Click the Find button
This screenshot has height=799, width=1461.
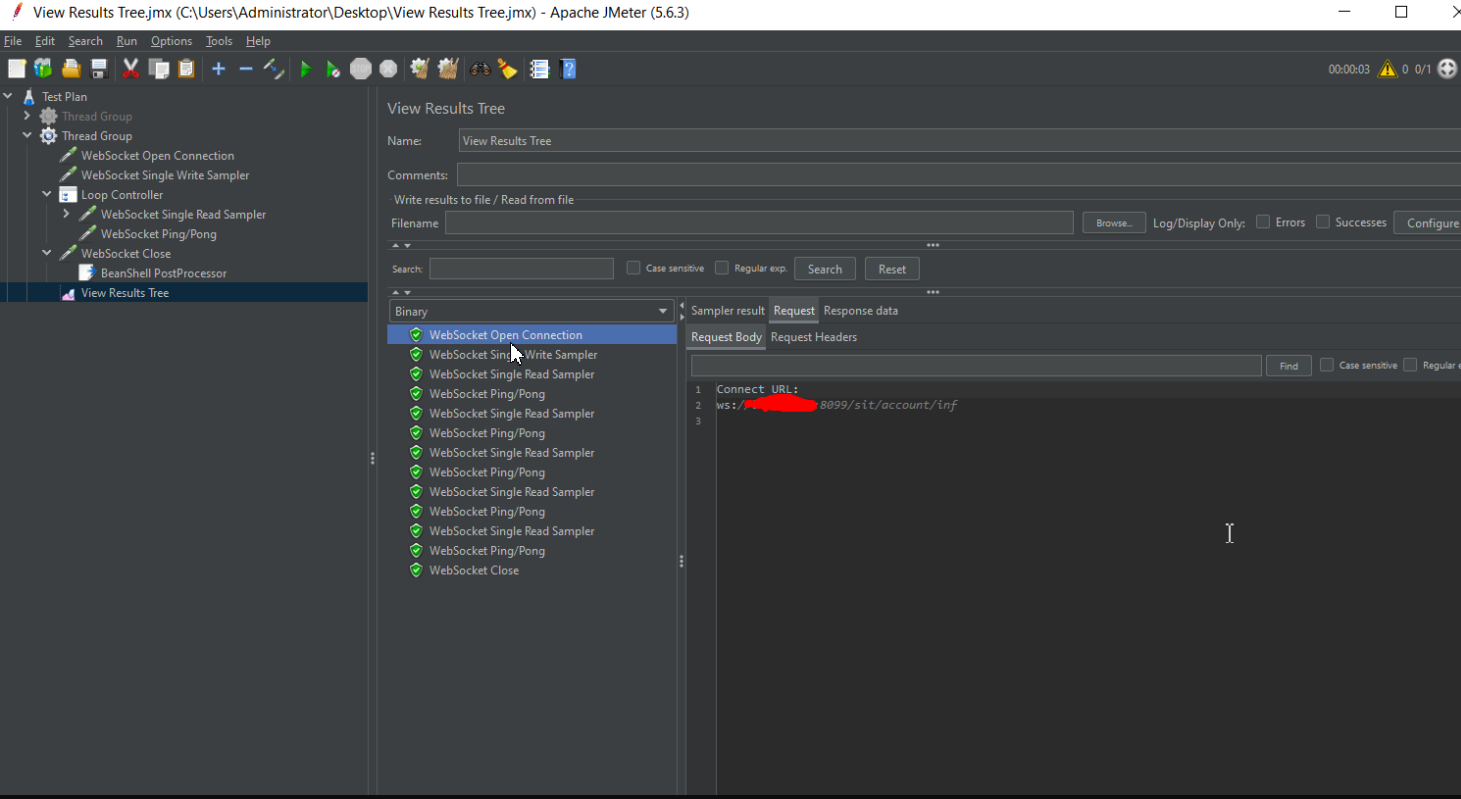point(1289,366)
